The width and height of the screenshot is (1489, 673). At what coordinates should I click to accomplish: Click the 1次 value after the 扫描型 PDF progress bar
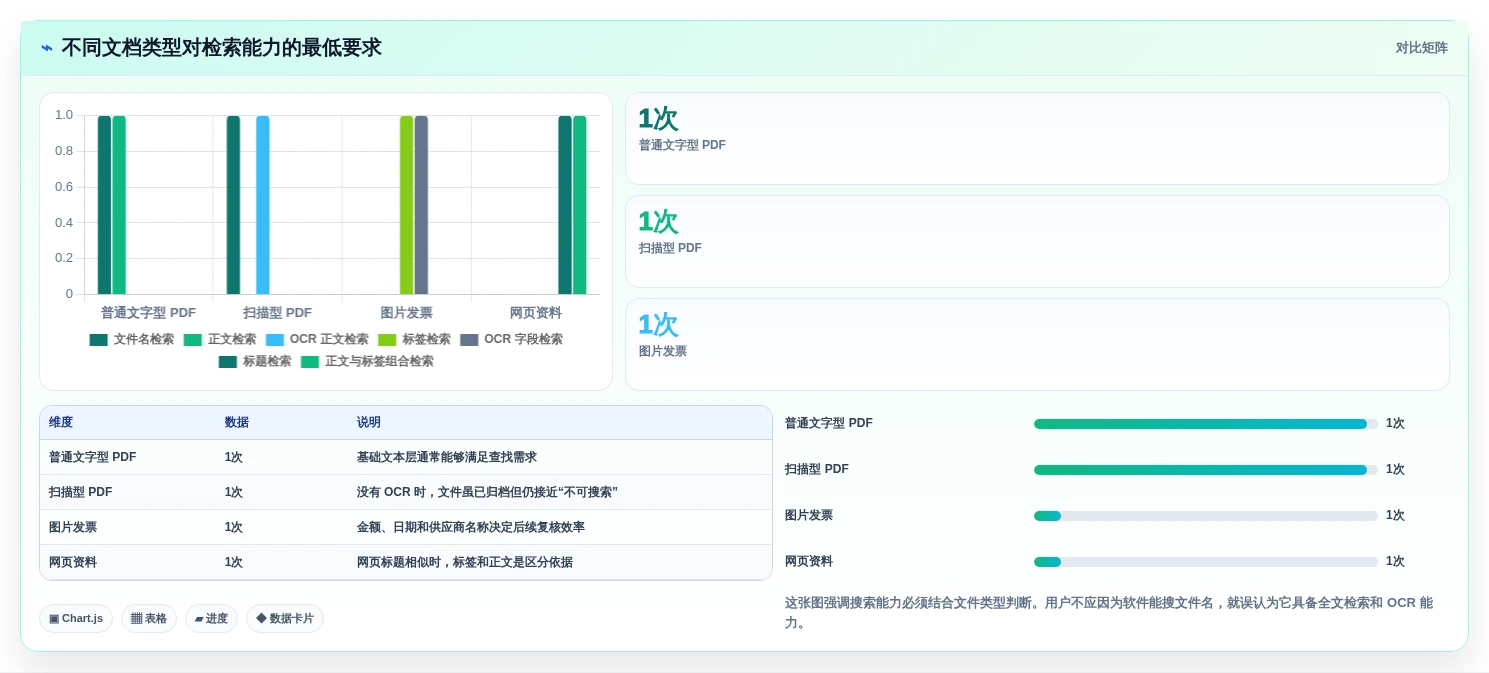[x=1395, y=470]
